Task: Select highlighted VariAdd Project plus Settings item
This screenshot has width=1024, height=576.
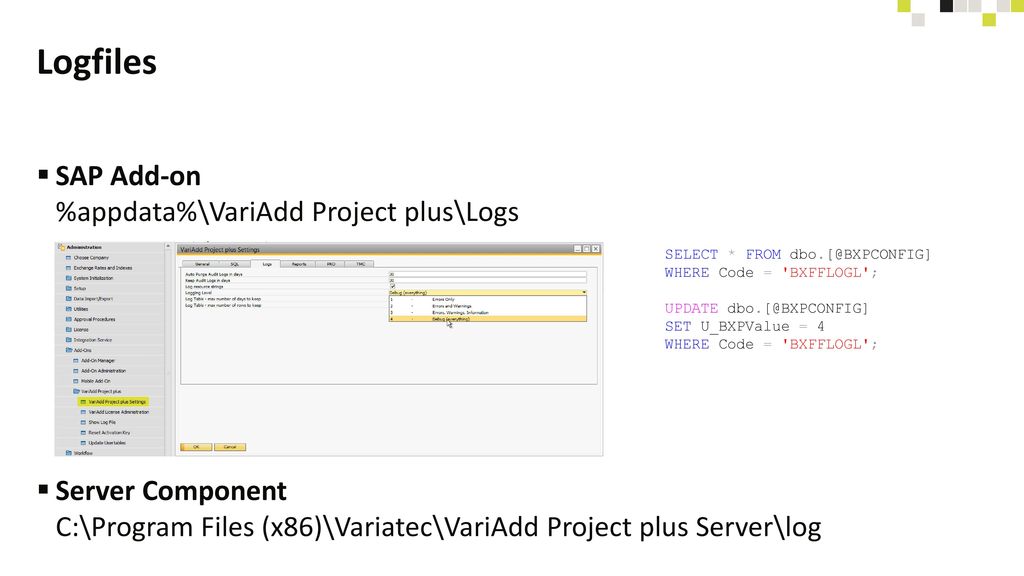Action: click(x=114, y=402)
